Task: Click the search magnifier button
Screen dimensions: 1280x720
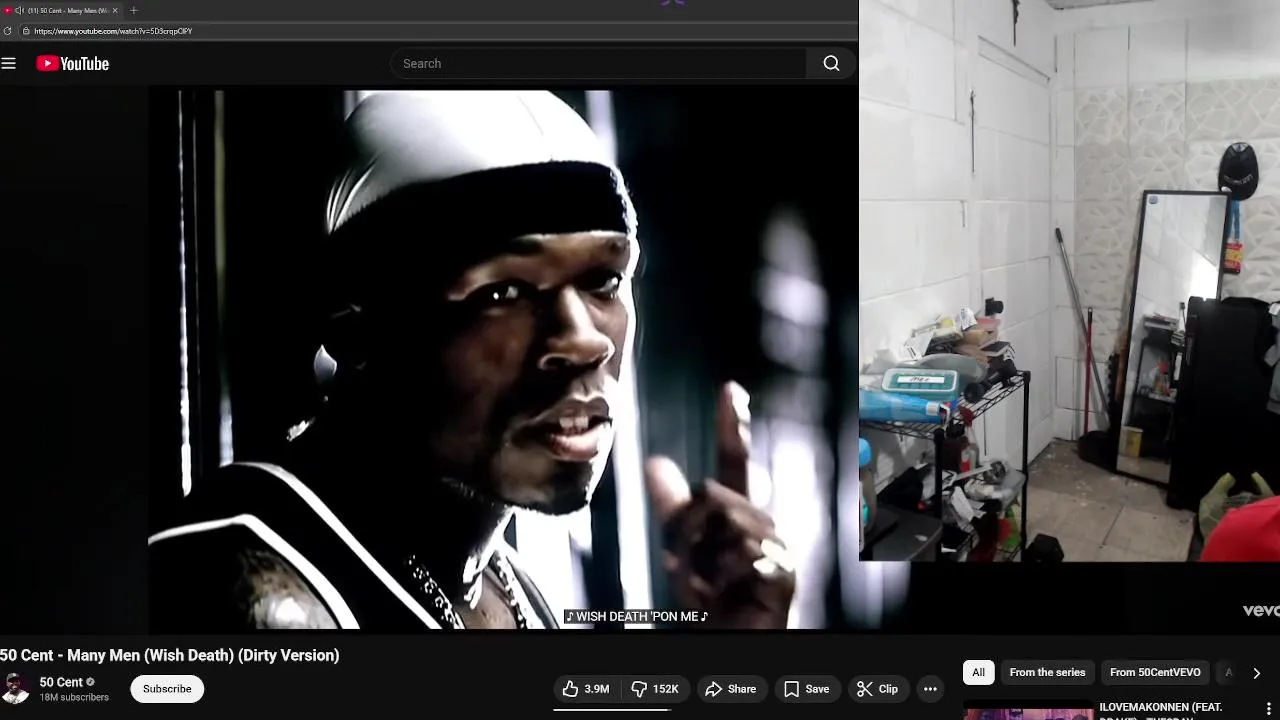Action: tap(831, 63)
